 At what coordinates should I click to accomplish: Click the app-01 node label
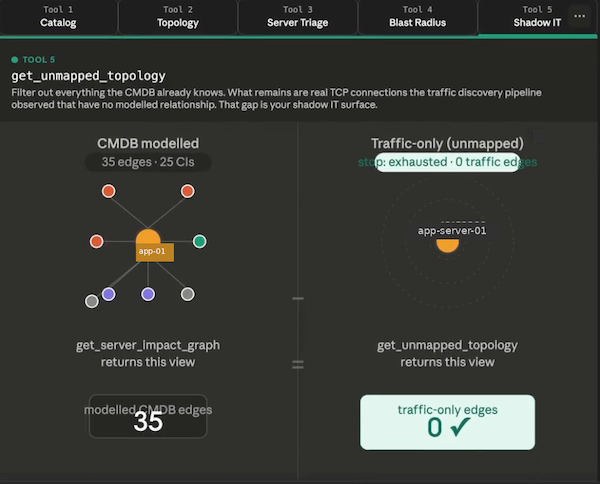(155, 252)
